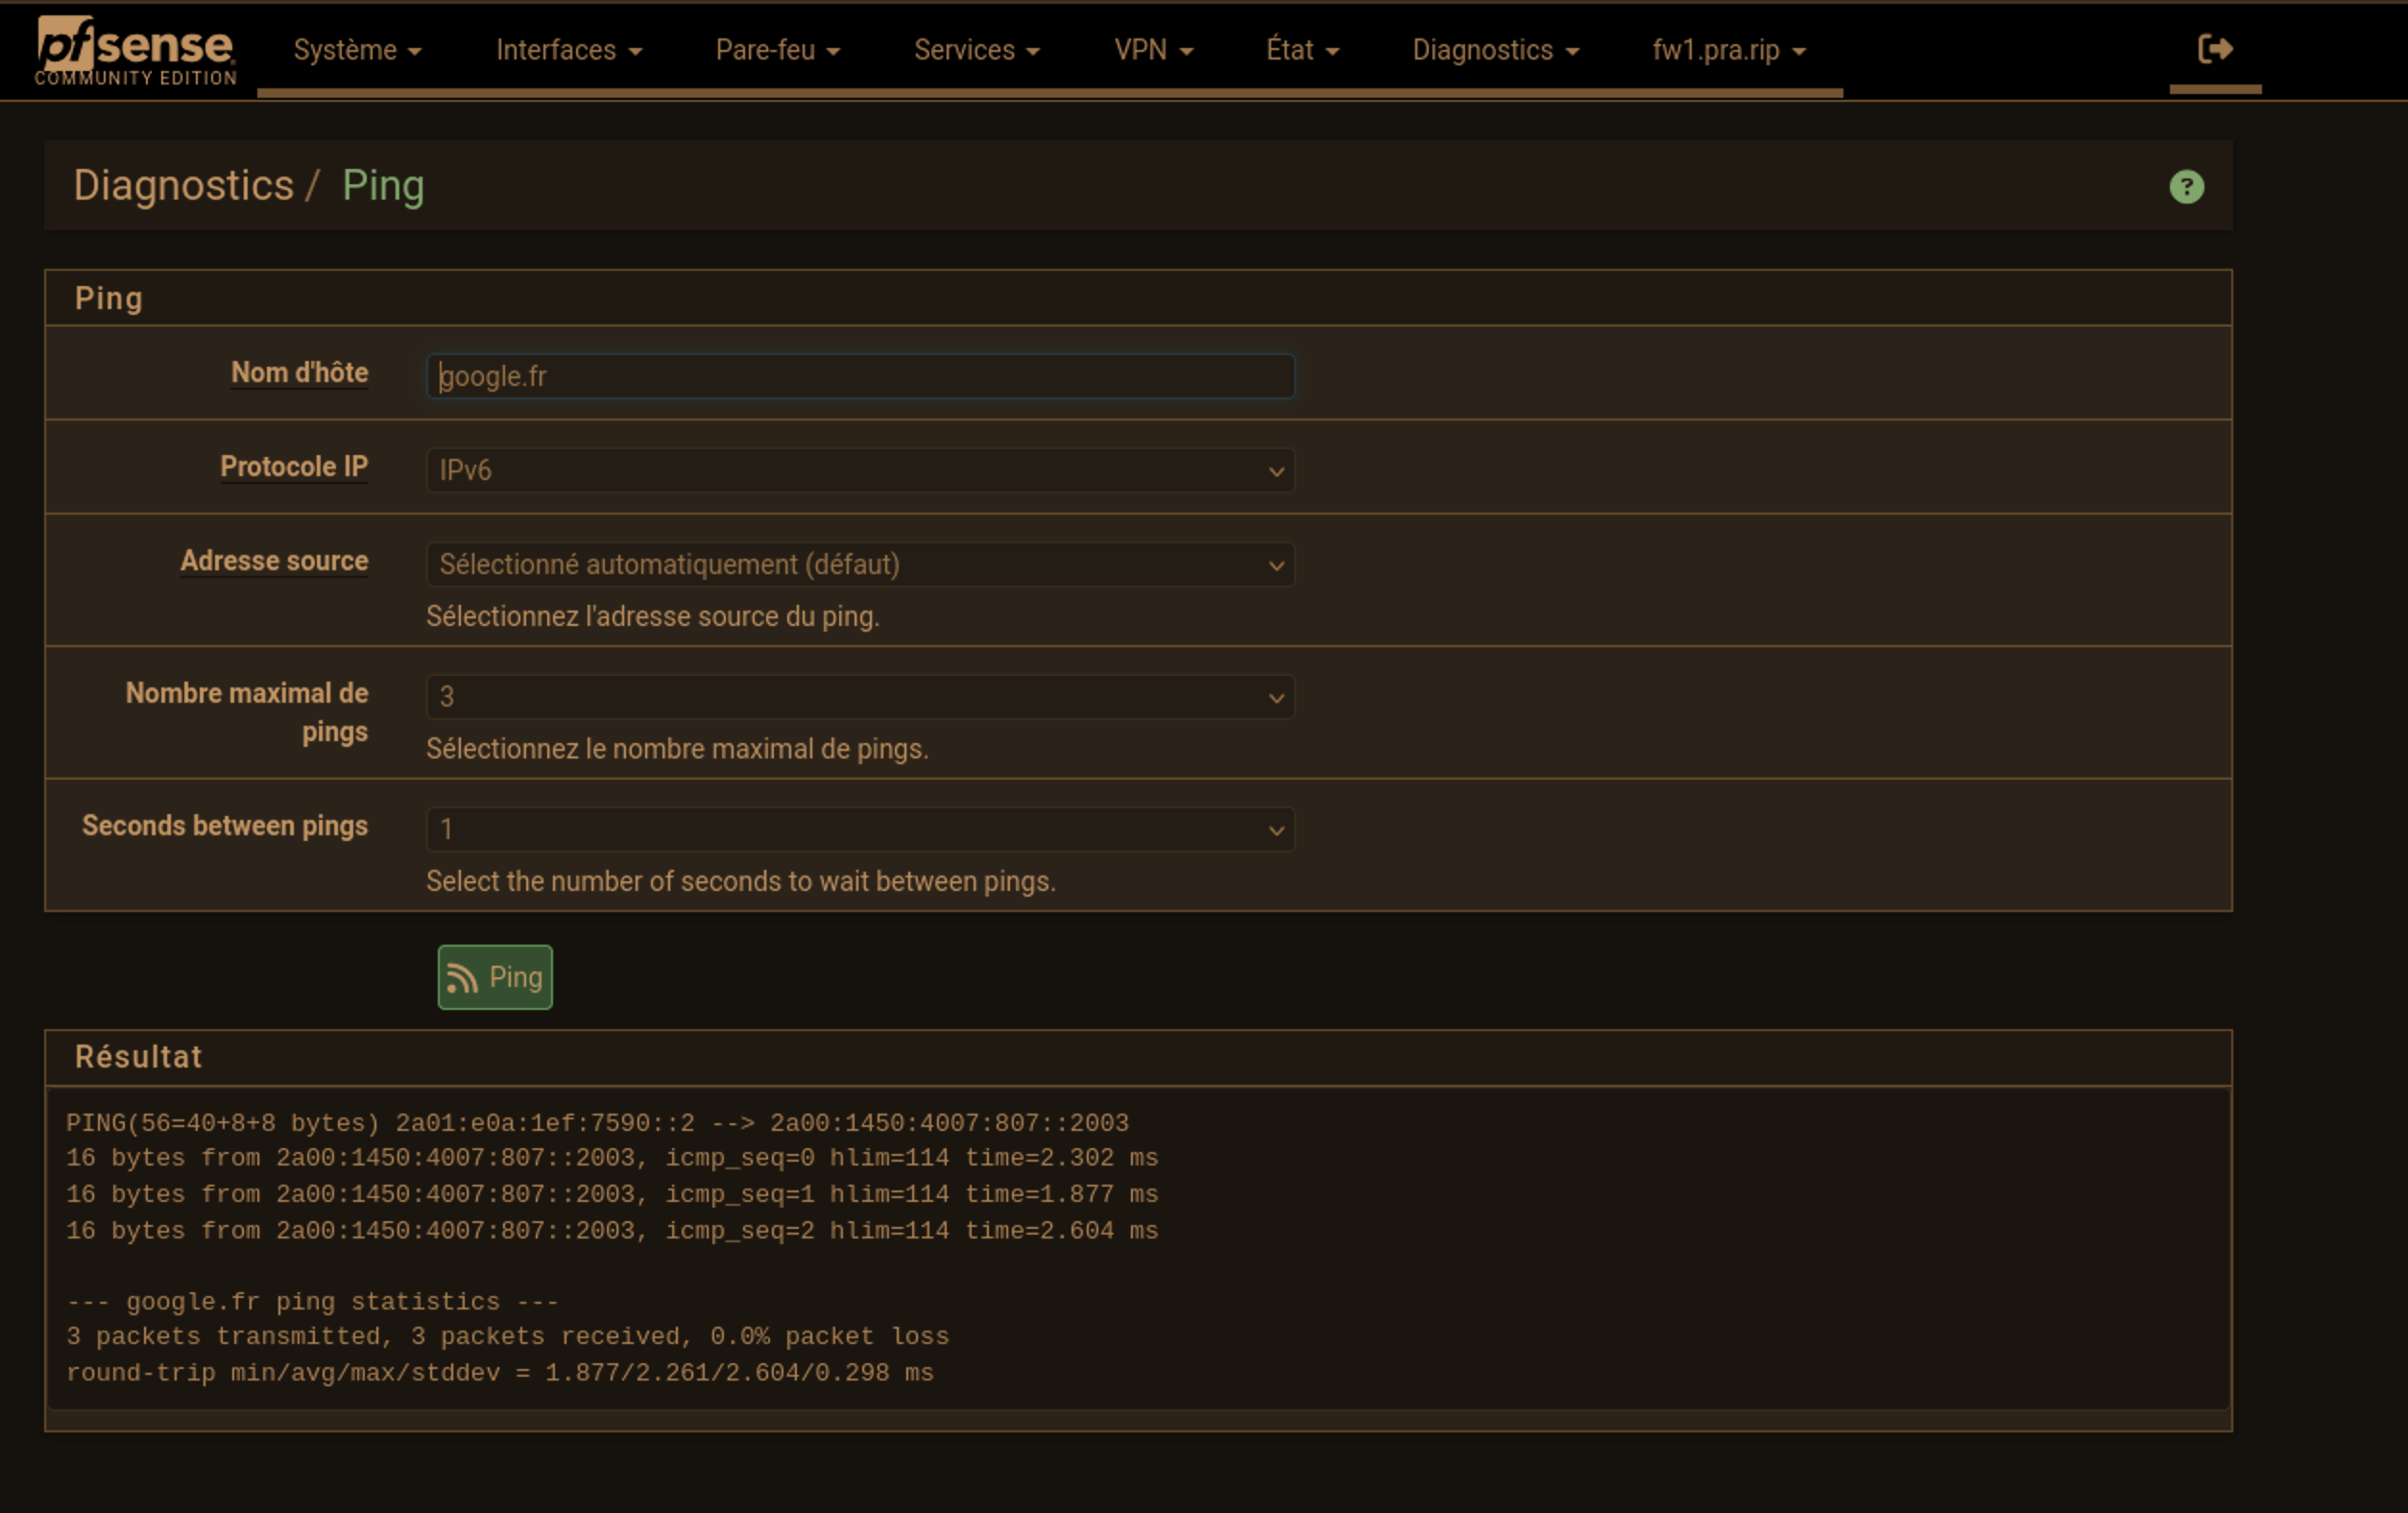Click the Diagnostics breadcrumb link
Image resolution: width=2408 pixels, height=1513 pixels.
[183, 186]
